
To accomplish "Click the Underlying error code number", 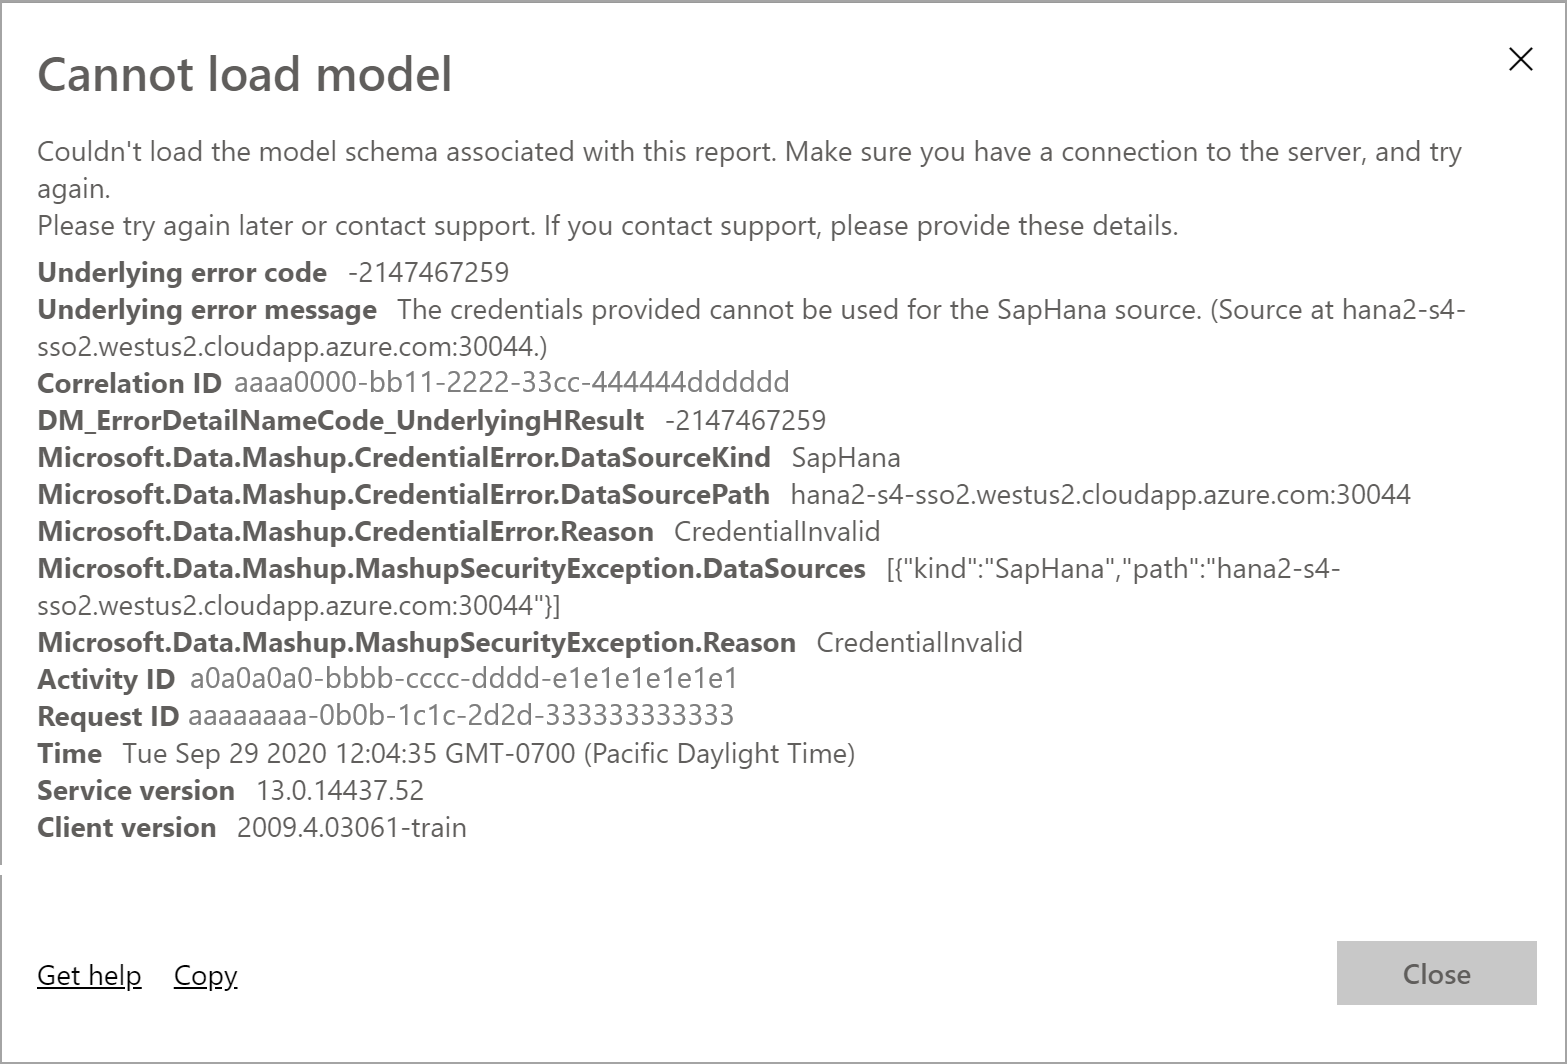I will click(x=428, y=272).
